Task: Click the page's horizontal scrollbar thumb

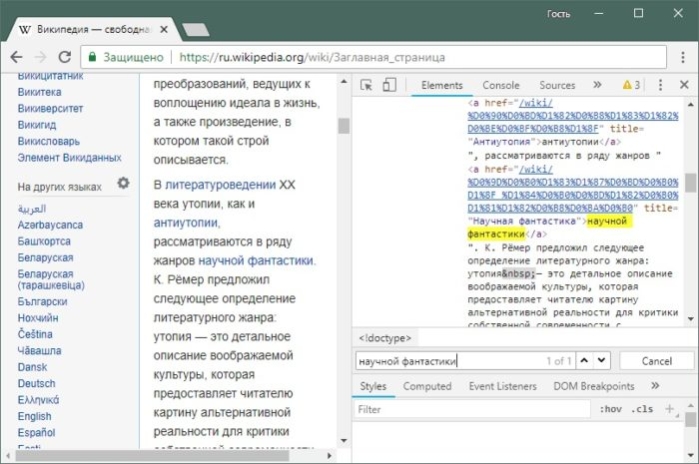Action: pos(152,456)
